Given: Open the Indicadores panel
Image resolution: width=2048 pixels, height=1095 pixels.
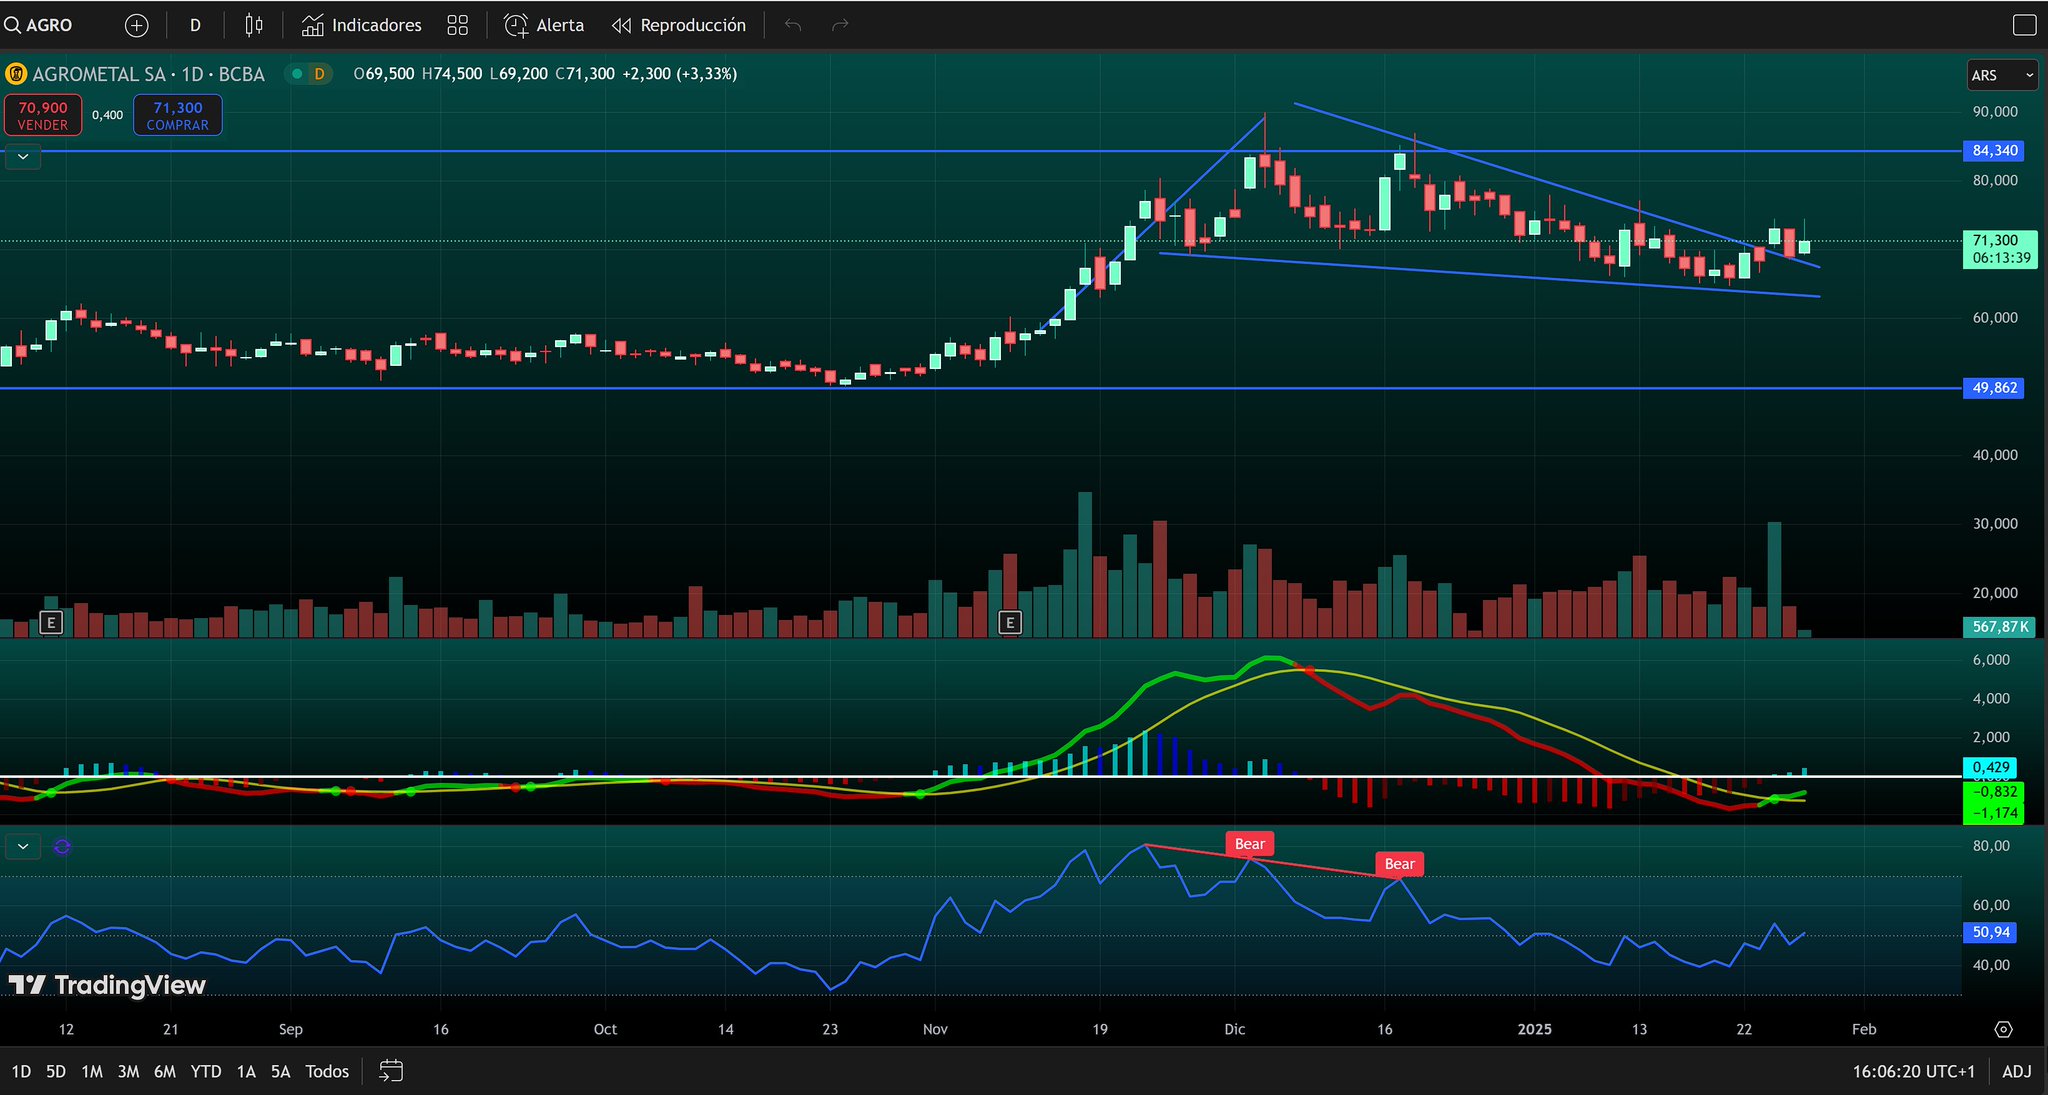Looking at the screenshot, I should click(362, 25).
